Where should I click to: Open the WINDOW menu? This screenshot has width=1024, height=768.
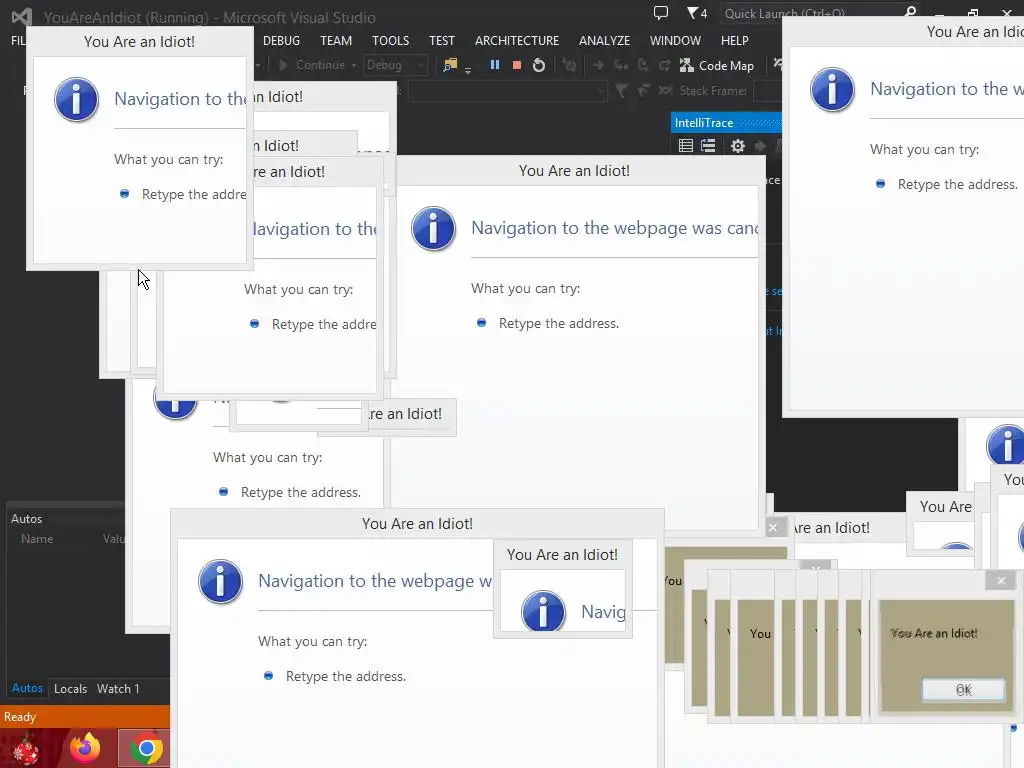point(675,40)
